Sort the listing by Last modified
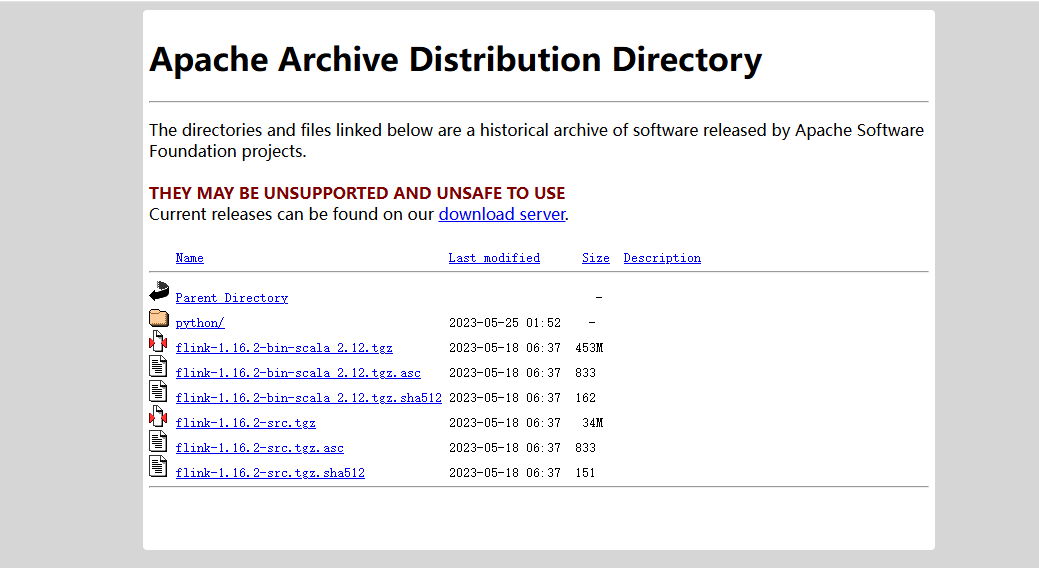This screenshot has height=568, width=1039. coord(494,258)
